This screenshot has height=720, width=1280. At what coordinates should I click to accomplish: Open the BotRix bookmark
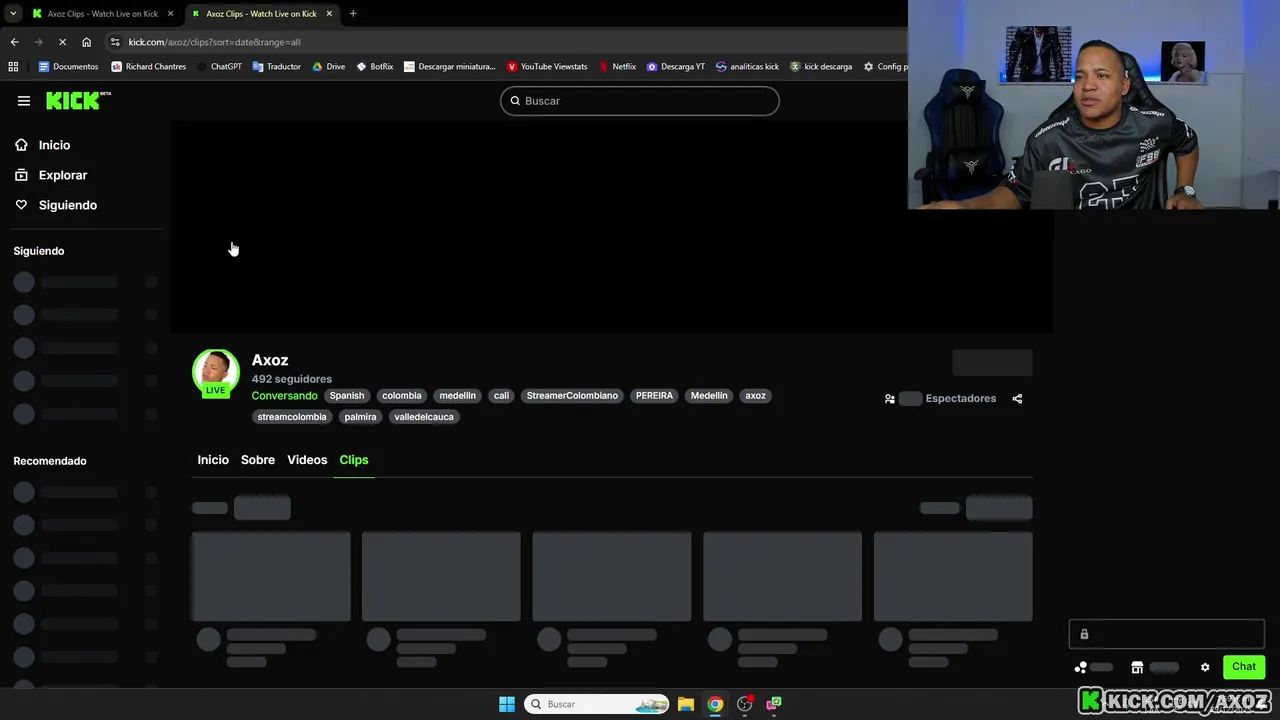[x=374, y=67]
